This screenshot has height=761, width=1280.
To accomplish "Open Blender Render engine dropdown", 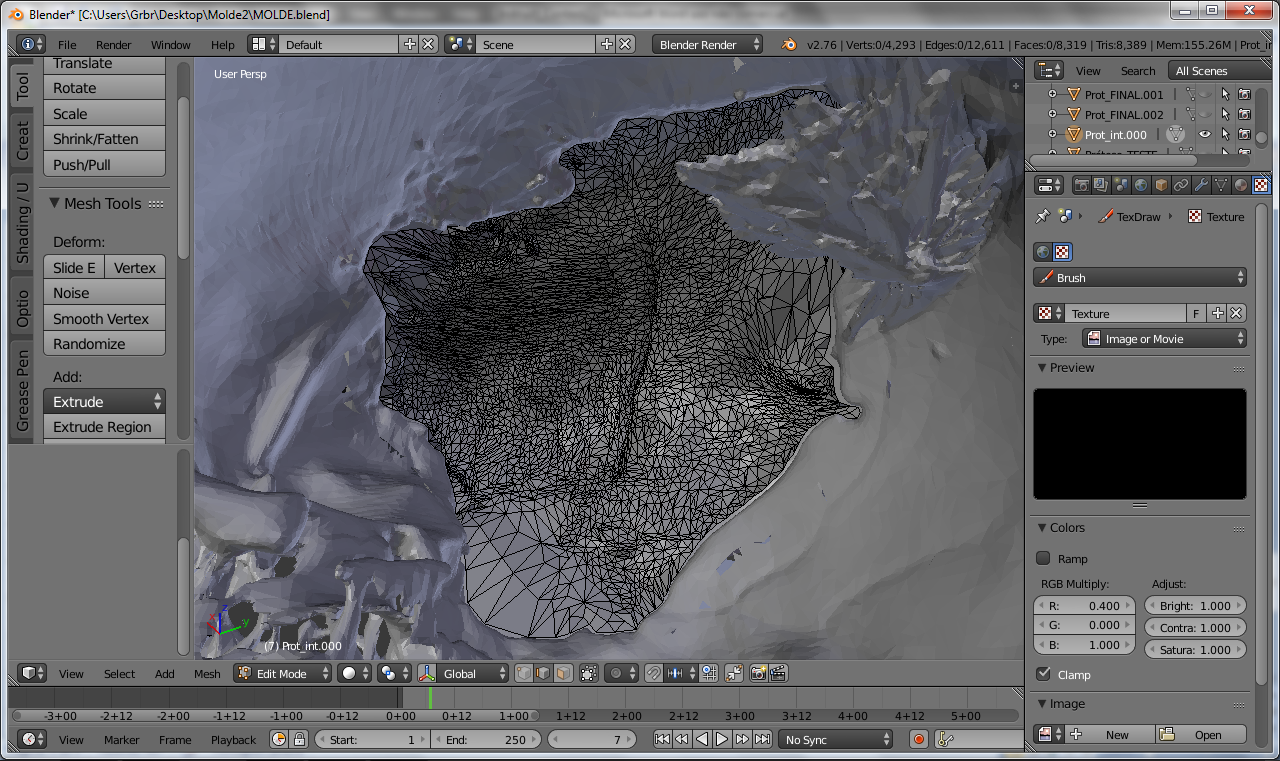I will (707, 44).
